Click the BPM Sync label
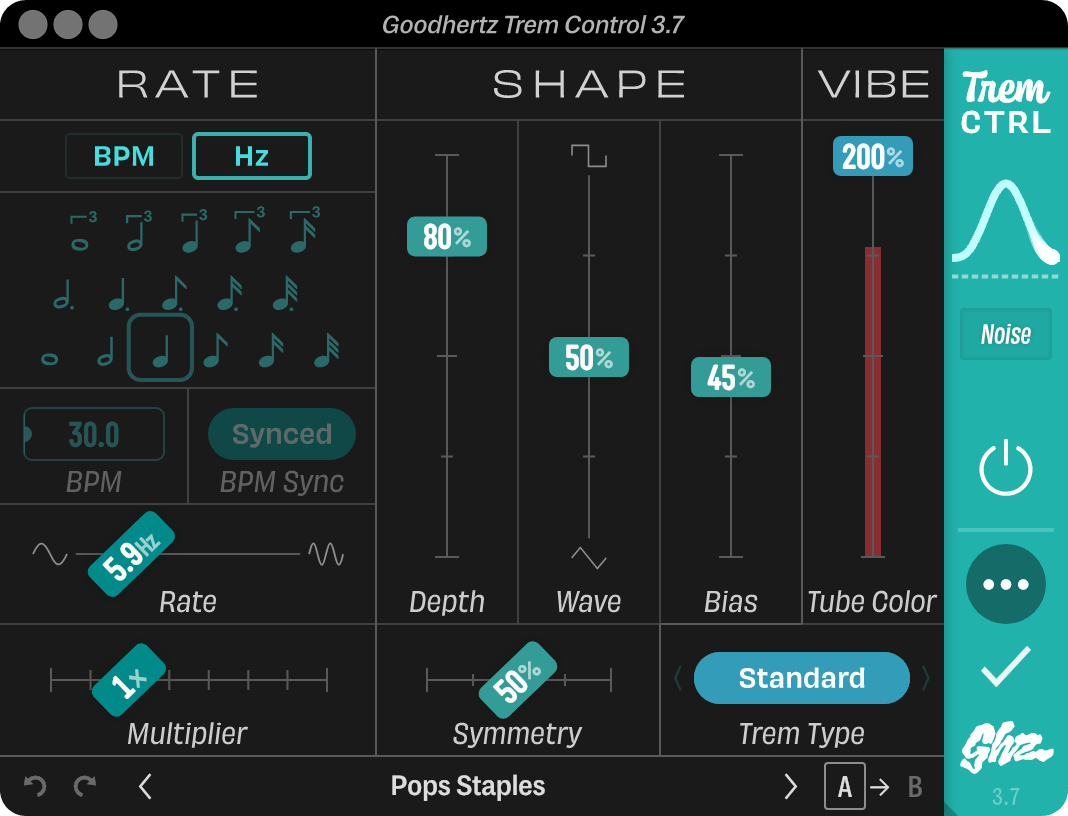 pos(281,482)
